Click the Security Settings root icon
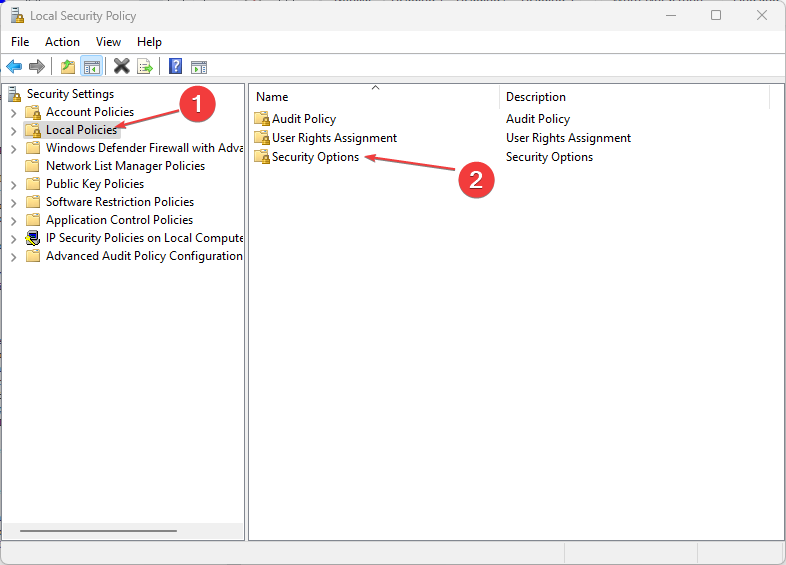This screenshot has width=786, height=565. [15, 94]
